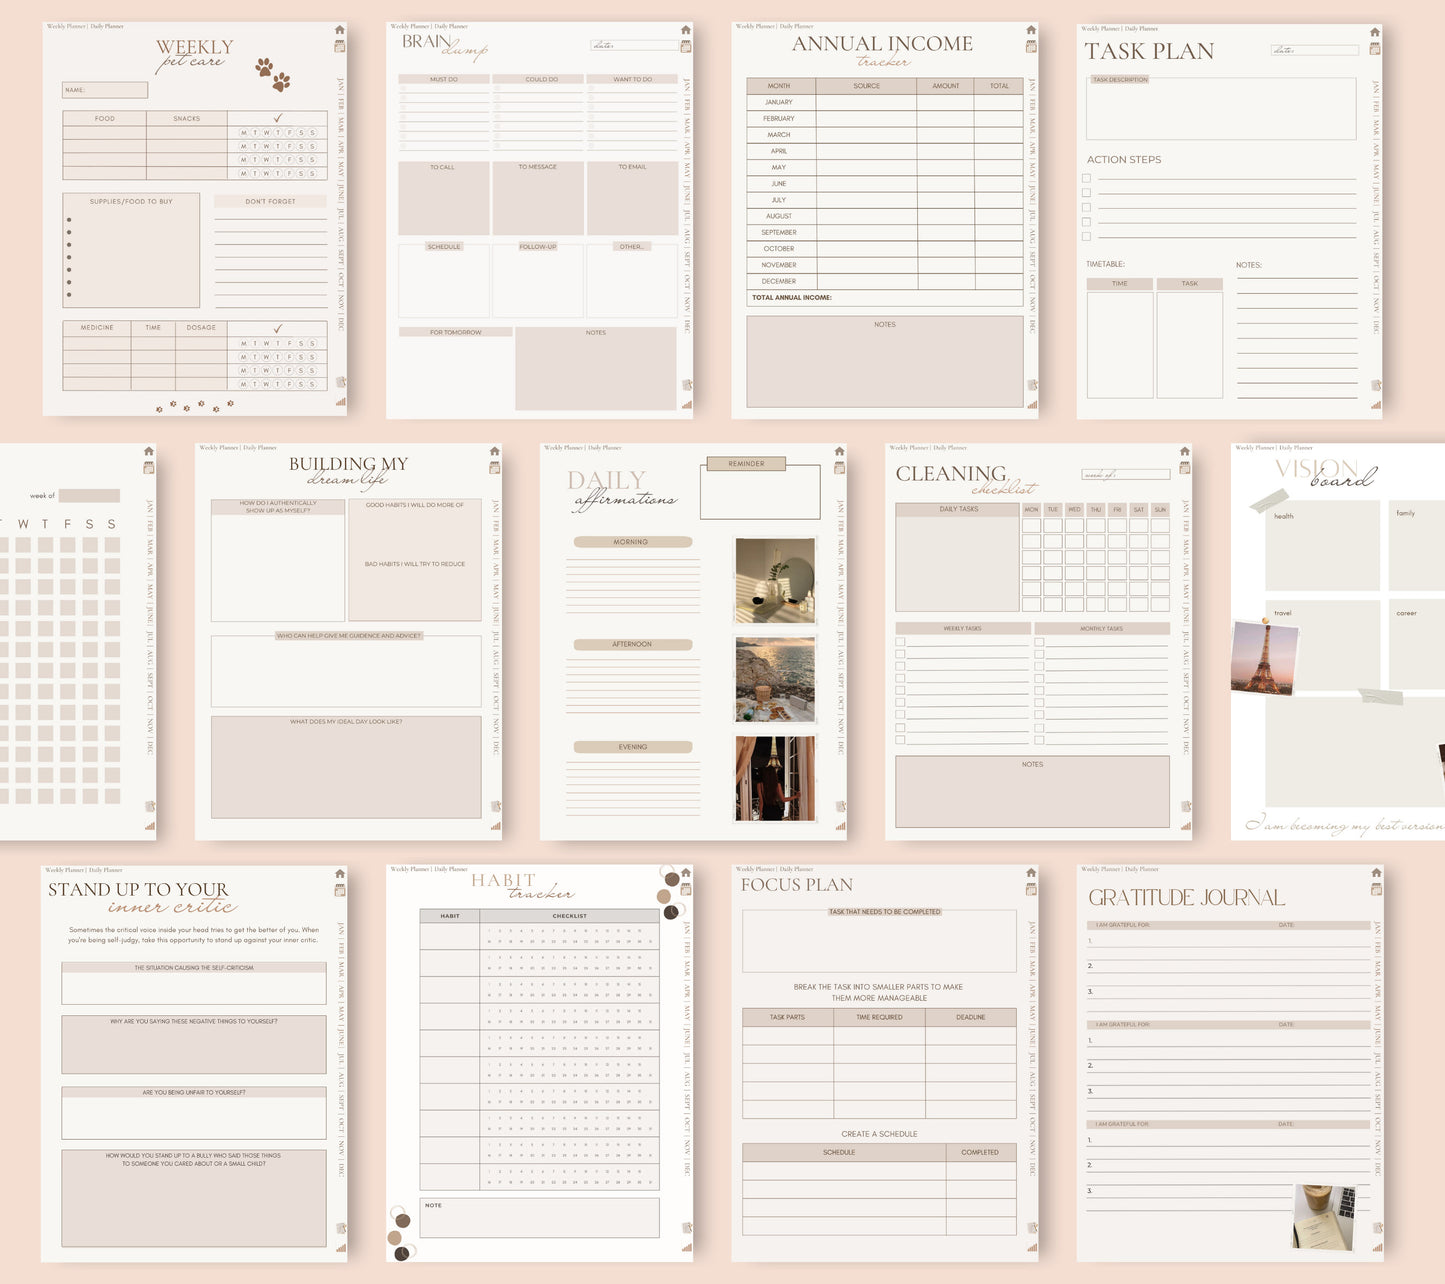
Task: Click bar chart icon on Focus Plan page
Action: pos(1031,1247)
